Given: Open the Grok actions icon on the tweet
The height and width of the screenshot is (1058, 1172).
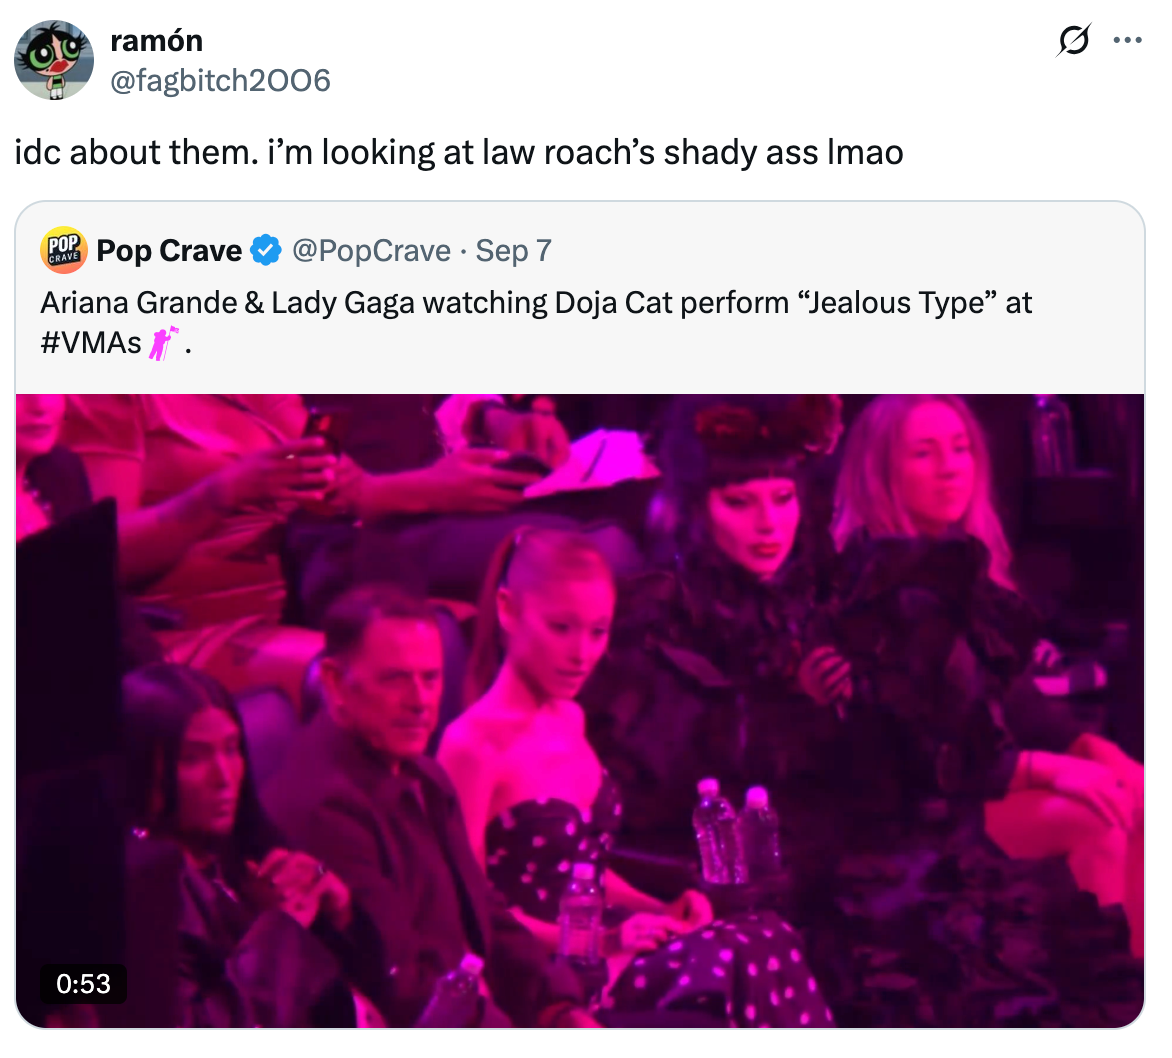Looking at the screenshot, I should [x=1073, y=40].
